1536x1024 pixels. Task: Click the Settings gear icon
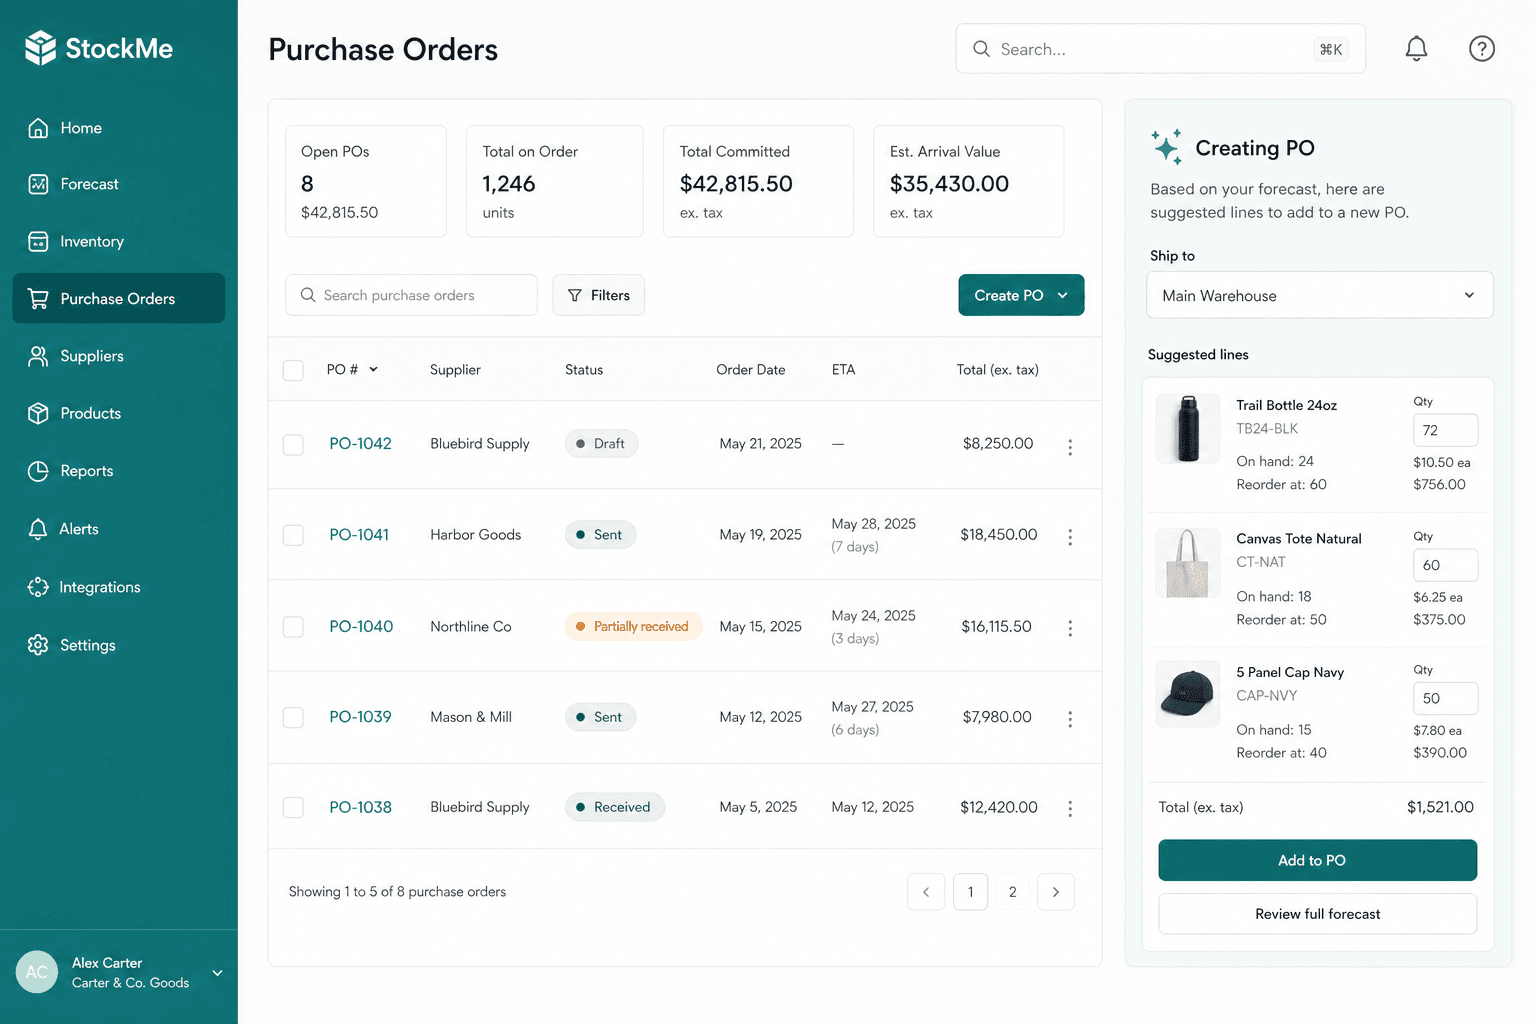coord(38,645)
